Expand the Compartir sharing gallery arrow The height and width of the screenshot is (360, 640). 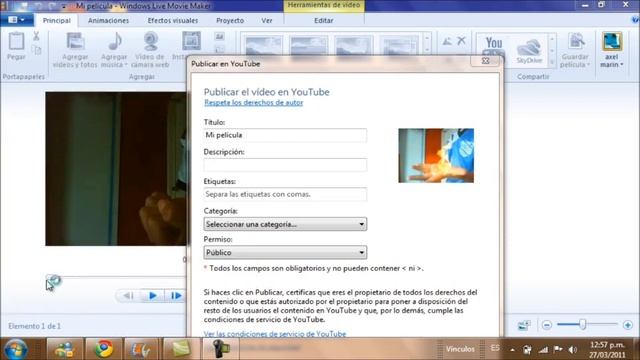552,62
